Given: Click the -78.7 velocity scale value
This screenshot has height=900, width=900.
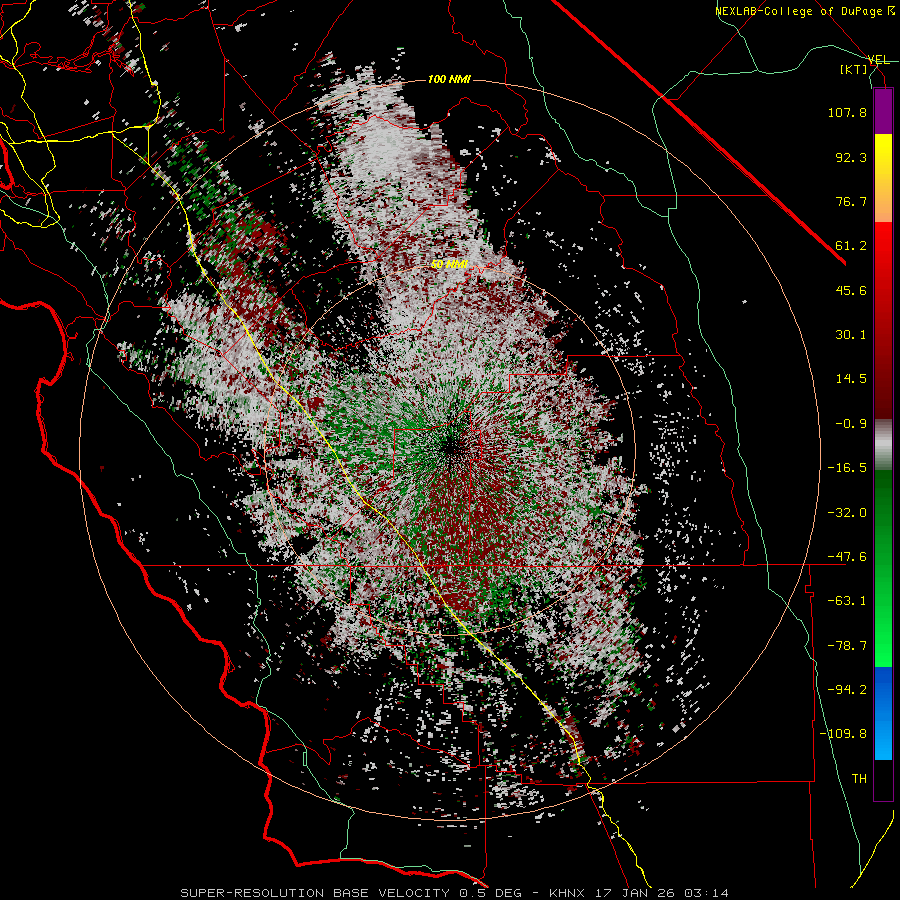Looking at the screenshot, I should click(x=847, y=646).
